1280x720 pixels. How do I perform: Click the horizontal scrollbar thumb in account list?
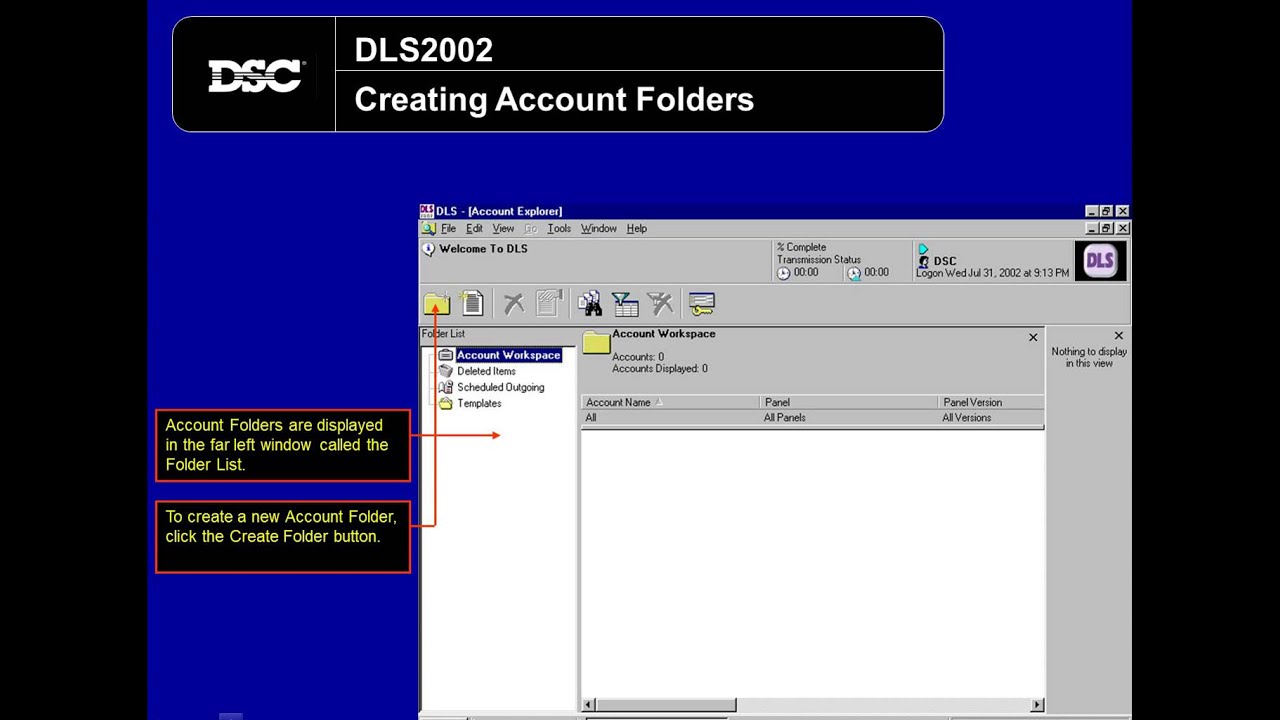coord(665,705)
